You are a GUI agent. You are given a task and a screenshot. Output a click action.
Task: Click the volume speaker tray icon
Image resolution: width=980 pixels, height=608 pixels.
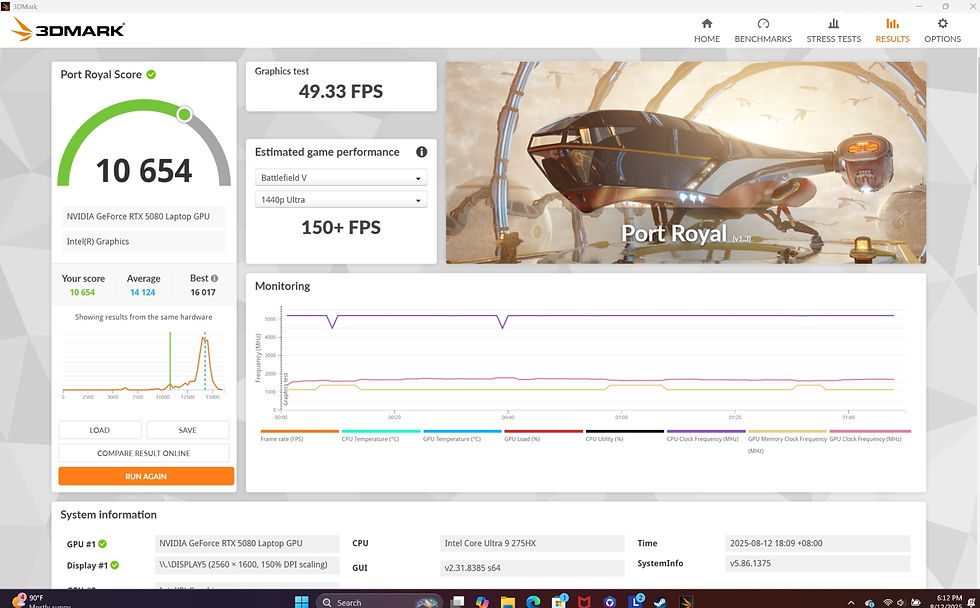901,602
